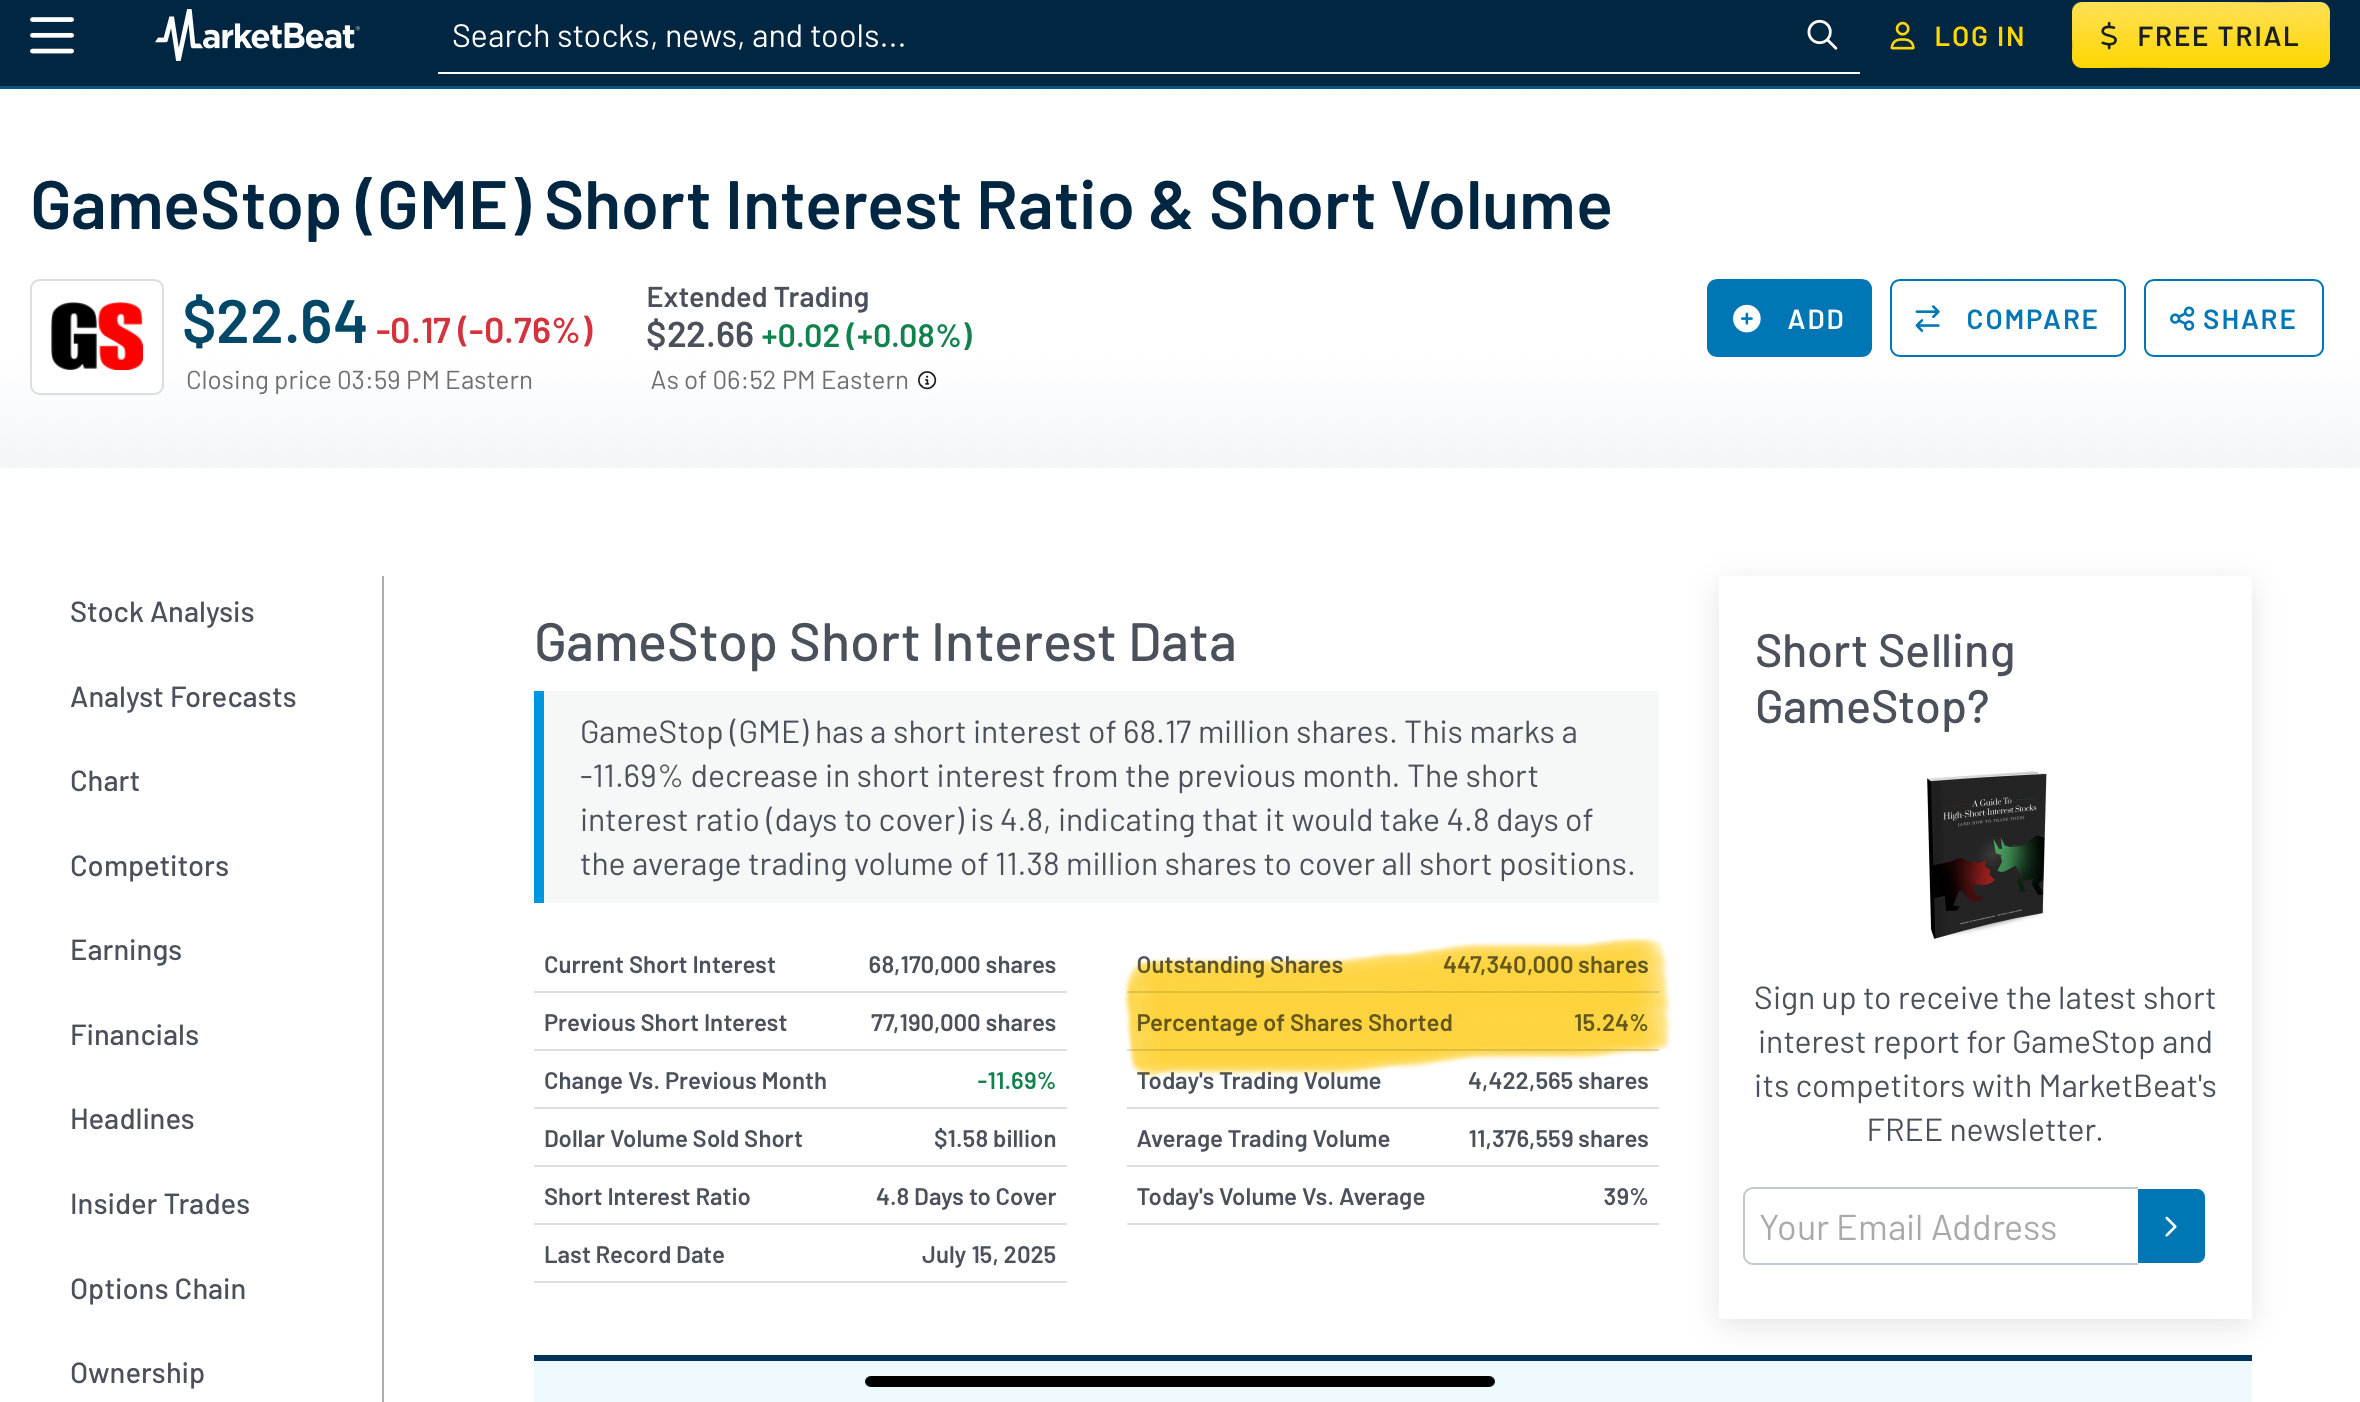The width and height of the screenshot is (2360, 1402).
Task: Click the -11.69% change value
Action: coord(1016,1081)
